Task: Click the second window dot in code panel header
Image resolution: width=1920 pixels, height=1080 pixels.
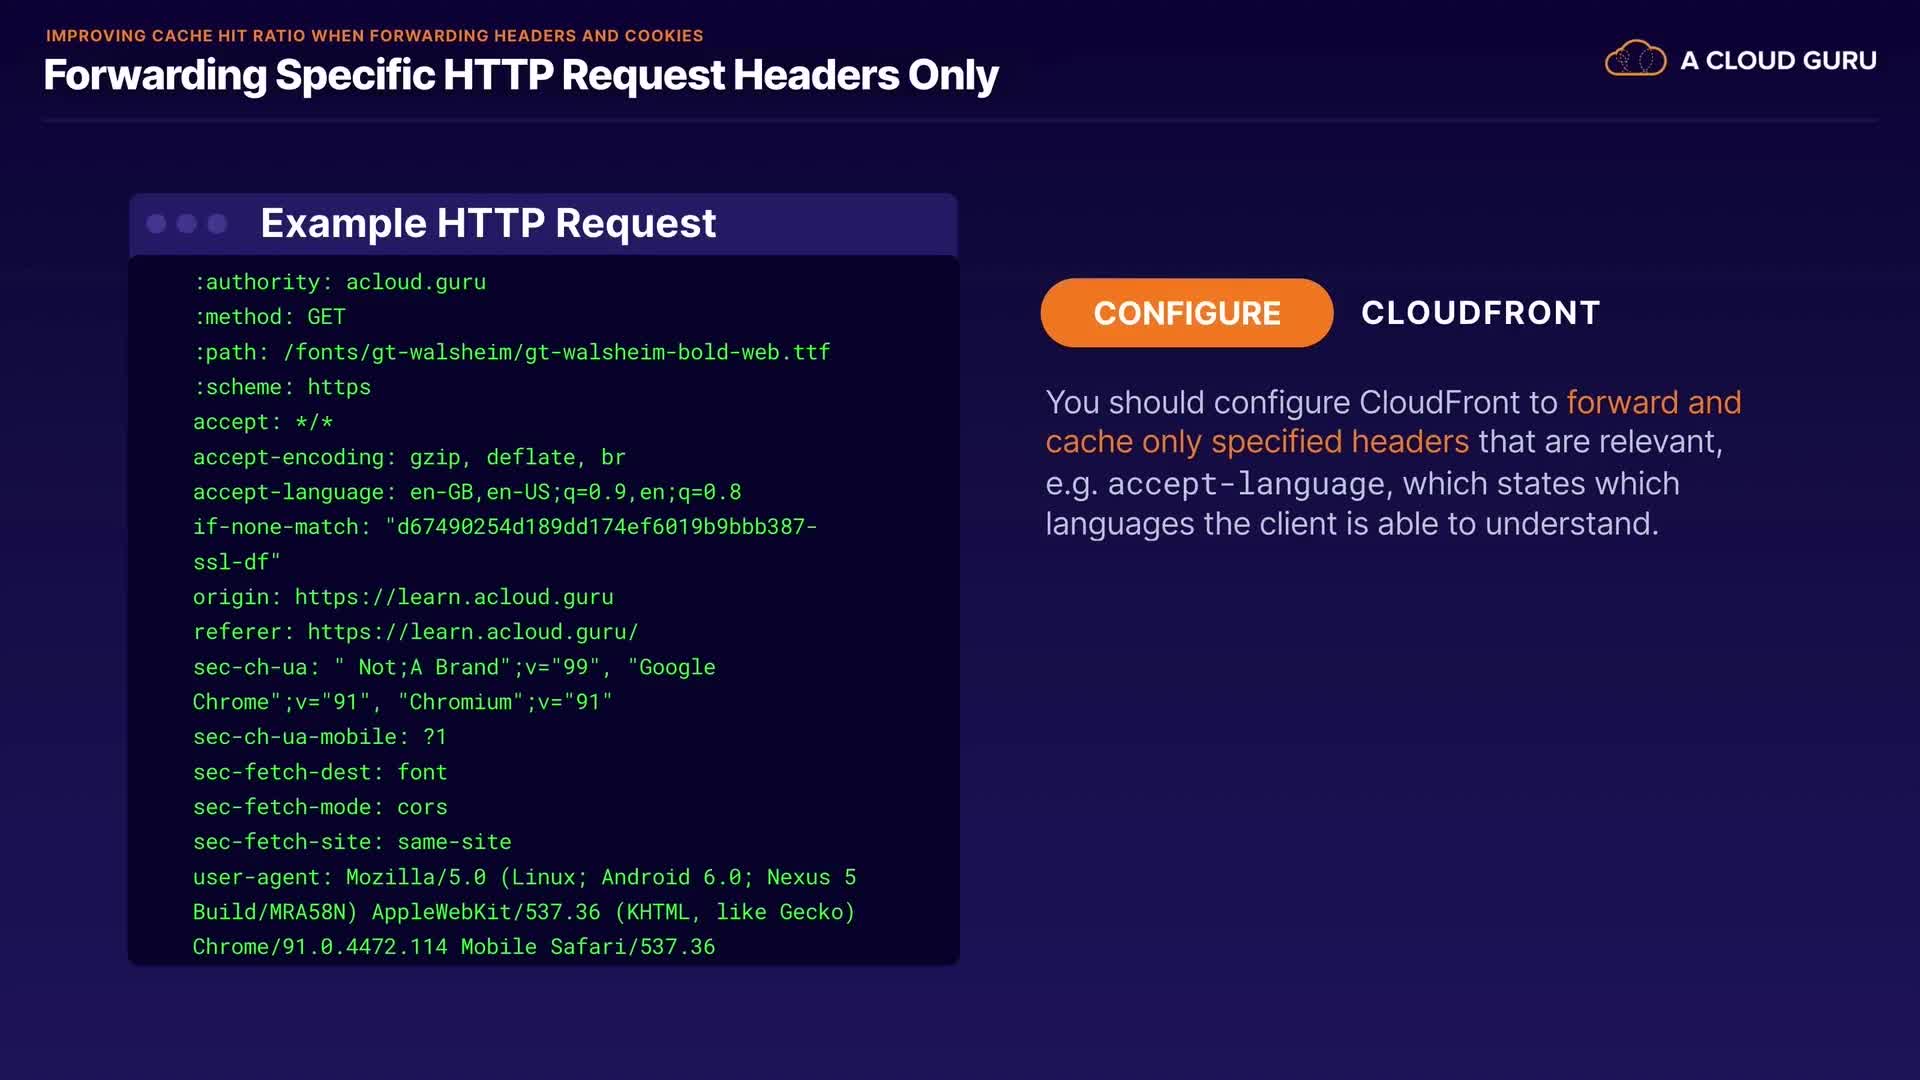Action: [x=187, y=223]
